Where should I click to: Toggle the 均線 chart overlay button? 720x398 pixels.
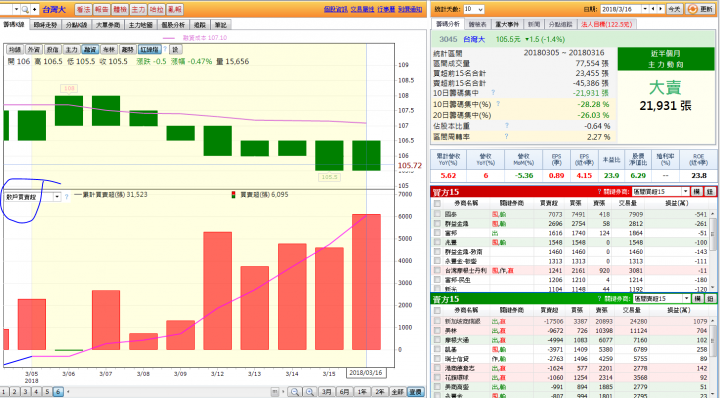tap(15, 50)
